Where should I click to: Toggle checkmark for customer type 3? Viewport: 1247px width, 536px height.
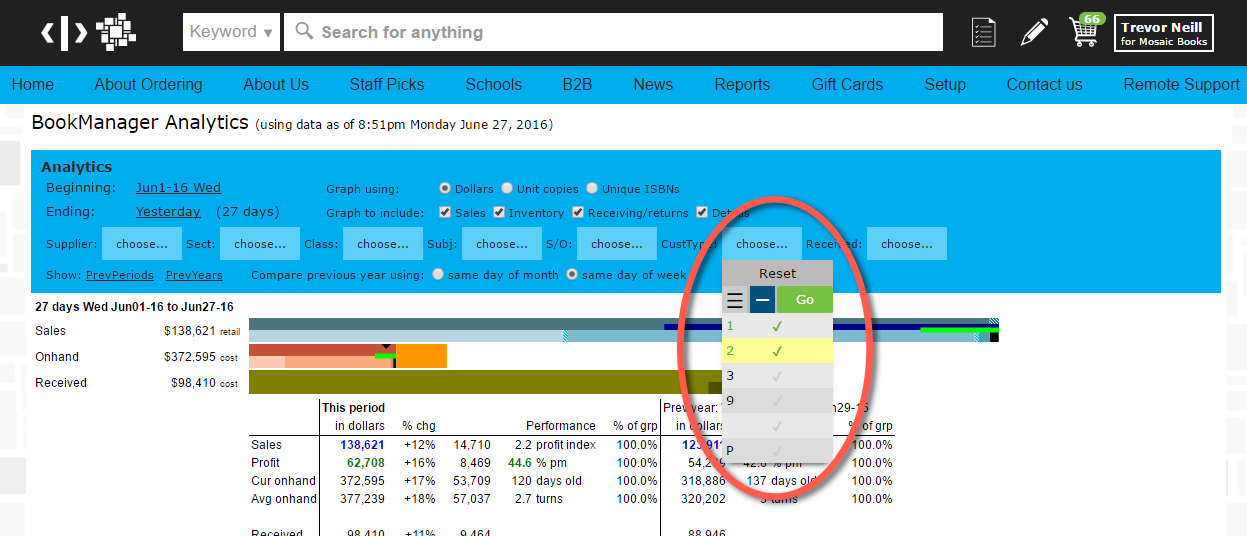pos(777,376)
